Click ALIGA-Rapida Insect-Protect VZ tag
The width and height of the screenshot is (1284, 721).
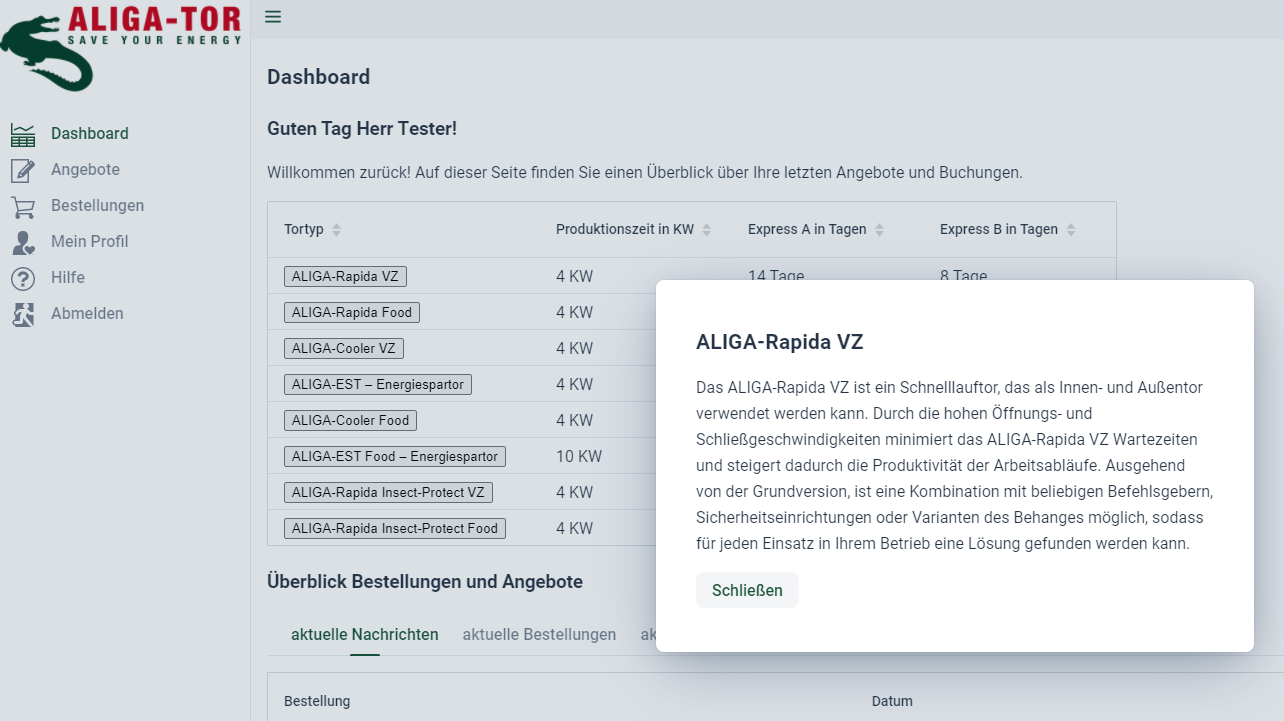[x=389, y=493]
